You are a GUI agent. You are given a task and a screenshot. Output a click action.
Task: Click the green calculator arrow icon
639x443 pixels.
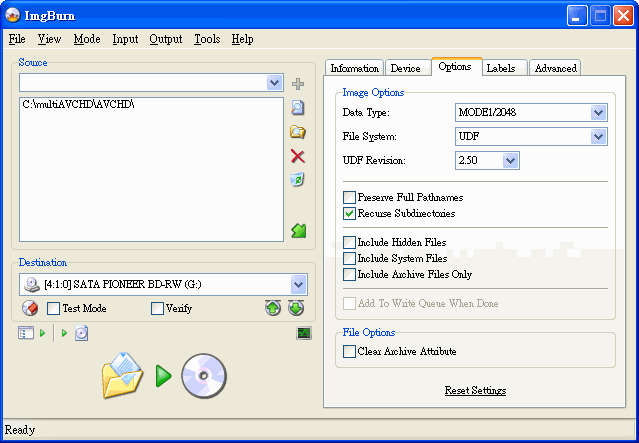click(298, 231)
